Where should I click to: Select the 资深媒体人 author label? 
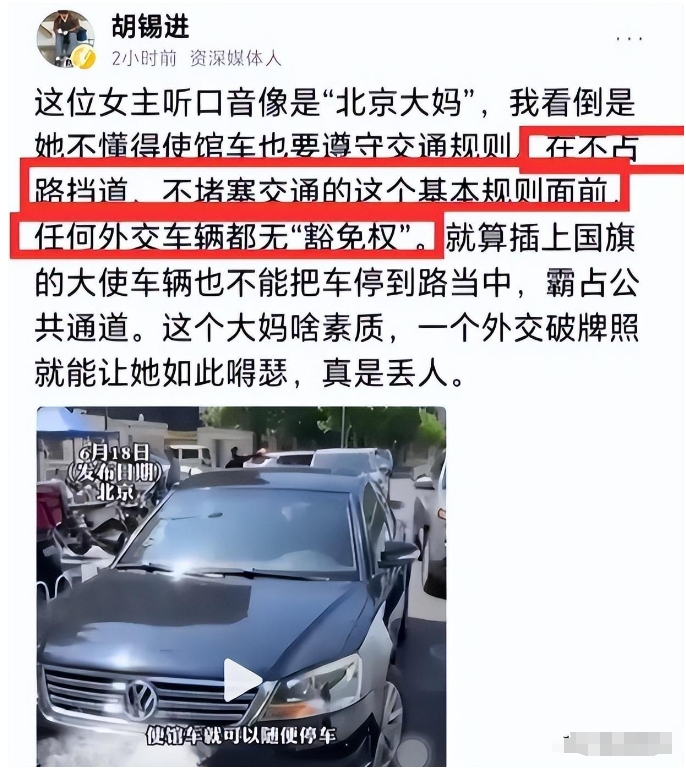pos(235,59)
